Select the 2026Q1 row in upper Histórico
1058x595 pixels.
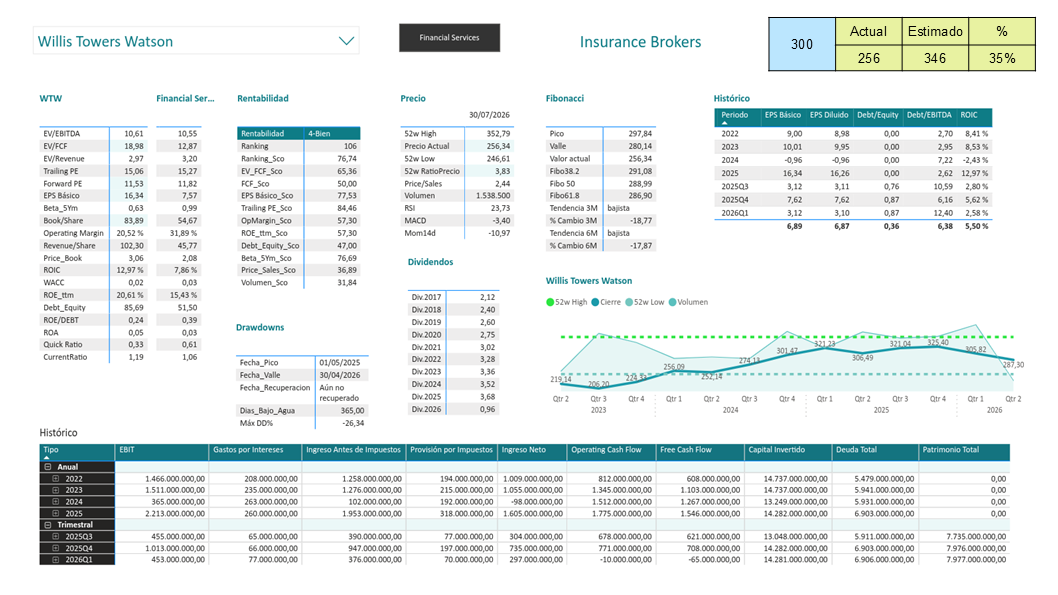(x=853, y=213)
